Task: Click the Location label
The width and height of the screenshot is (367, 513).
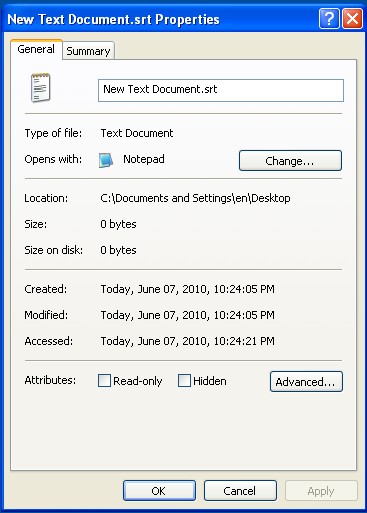Action: coord(46,198)
